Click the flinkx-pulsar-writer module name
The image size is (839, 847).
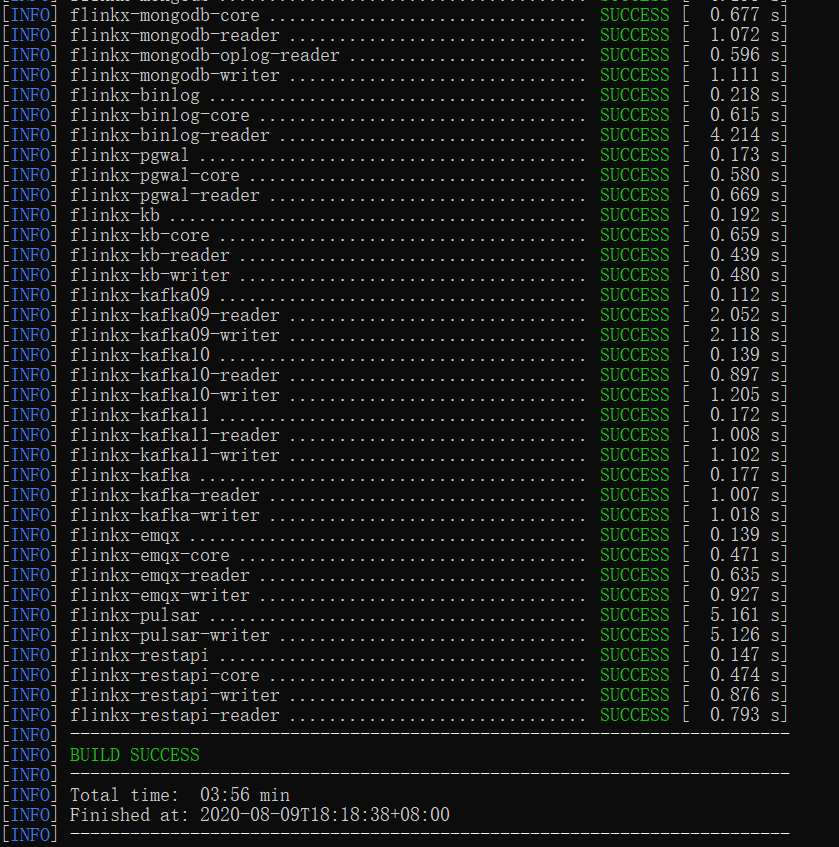[170, 635]
